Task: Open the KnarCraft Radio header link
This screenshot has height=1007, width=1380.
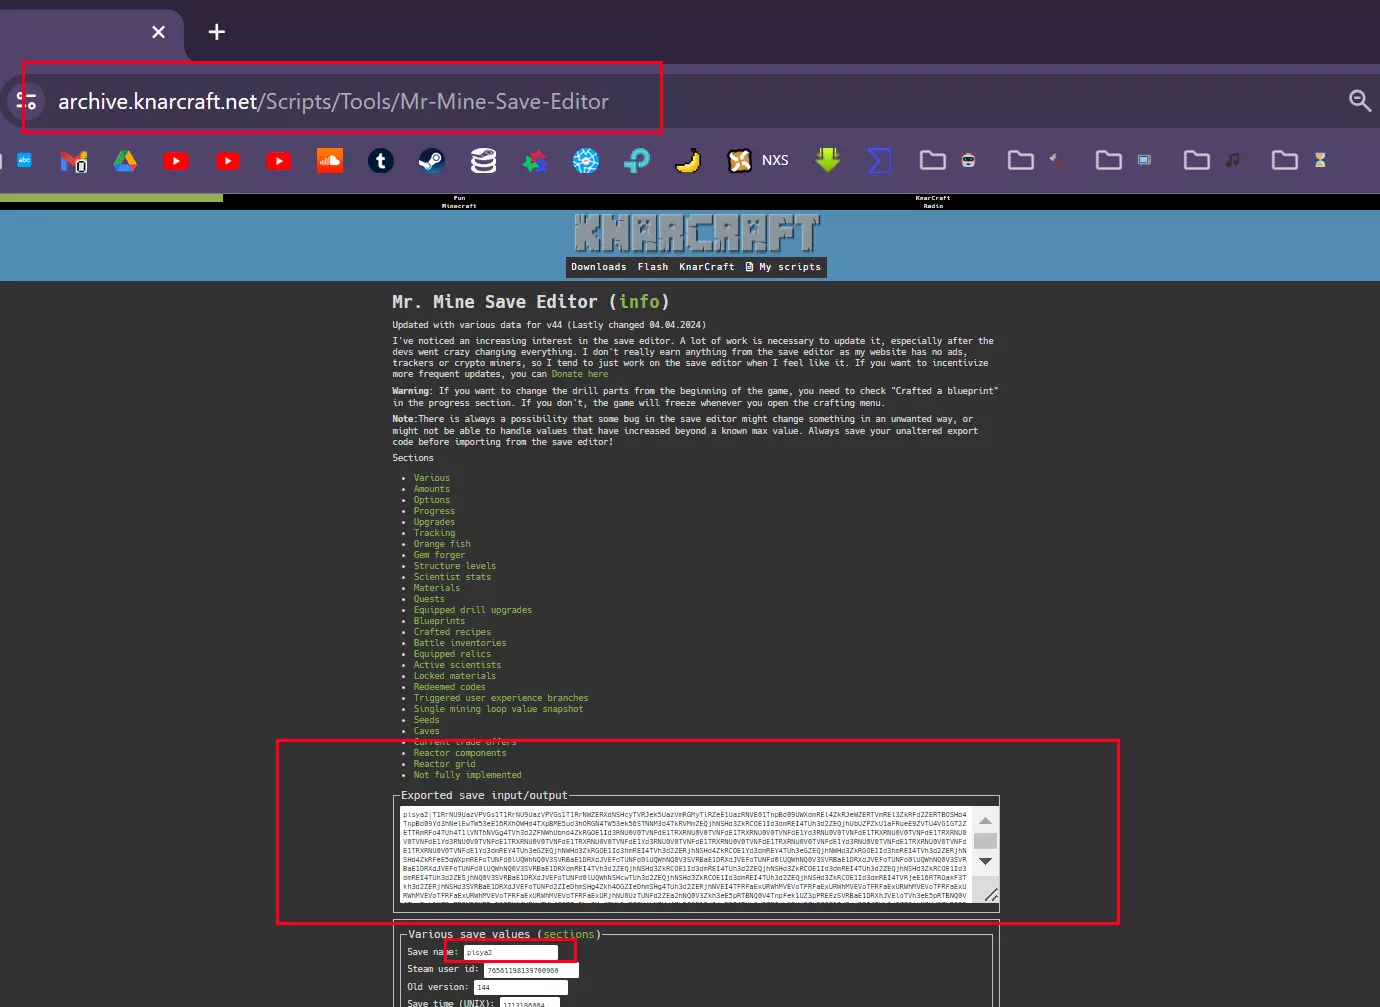Action: click(x=933, y=202)
